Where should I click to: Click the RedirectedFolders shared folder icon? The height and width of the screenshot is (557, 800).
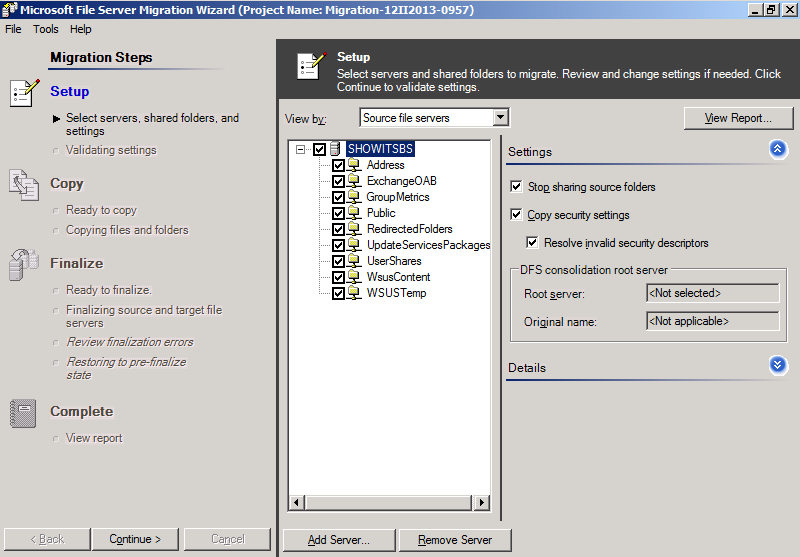(354, 229)
